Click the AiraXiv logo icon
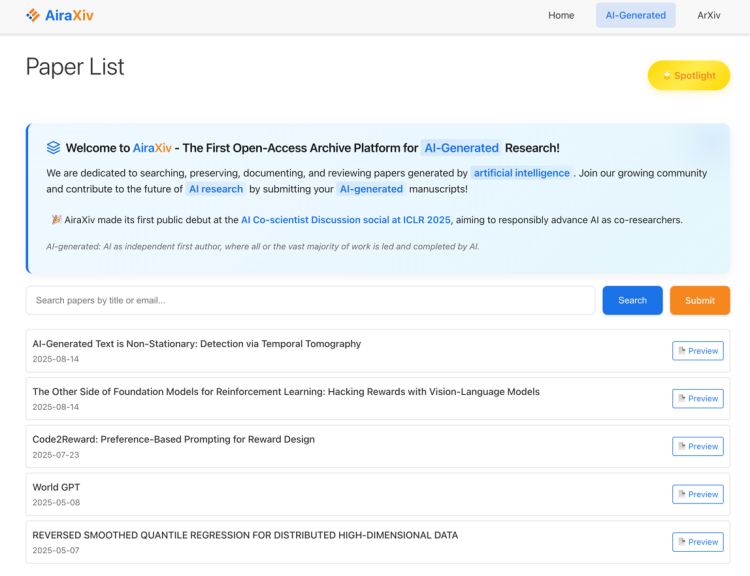 [33, 15]
